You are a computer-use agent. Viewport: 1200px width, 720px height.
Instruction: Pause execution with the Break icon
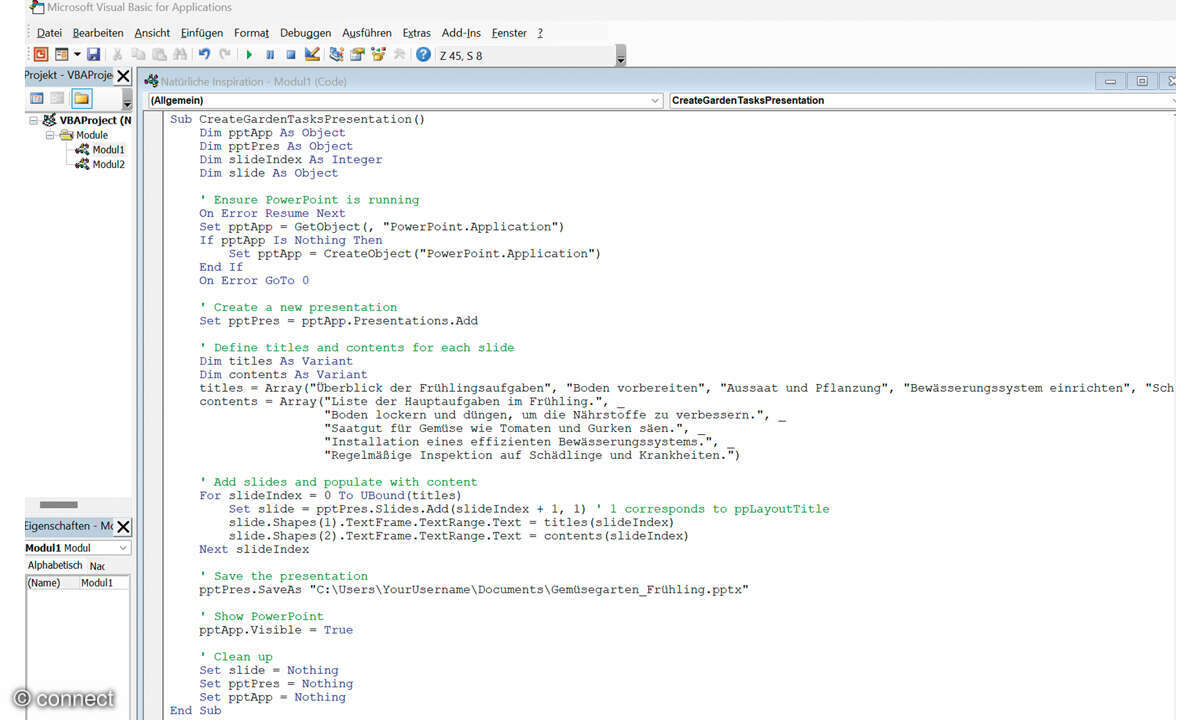270,55
